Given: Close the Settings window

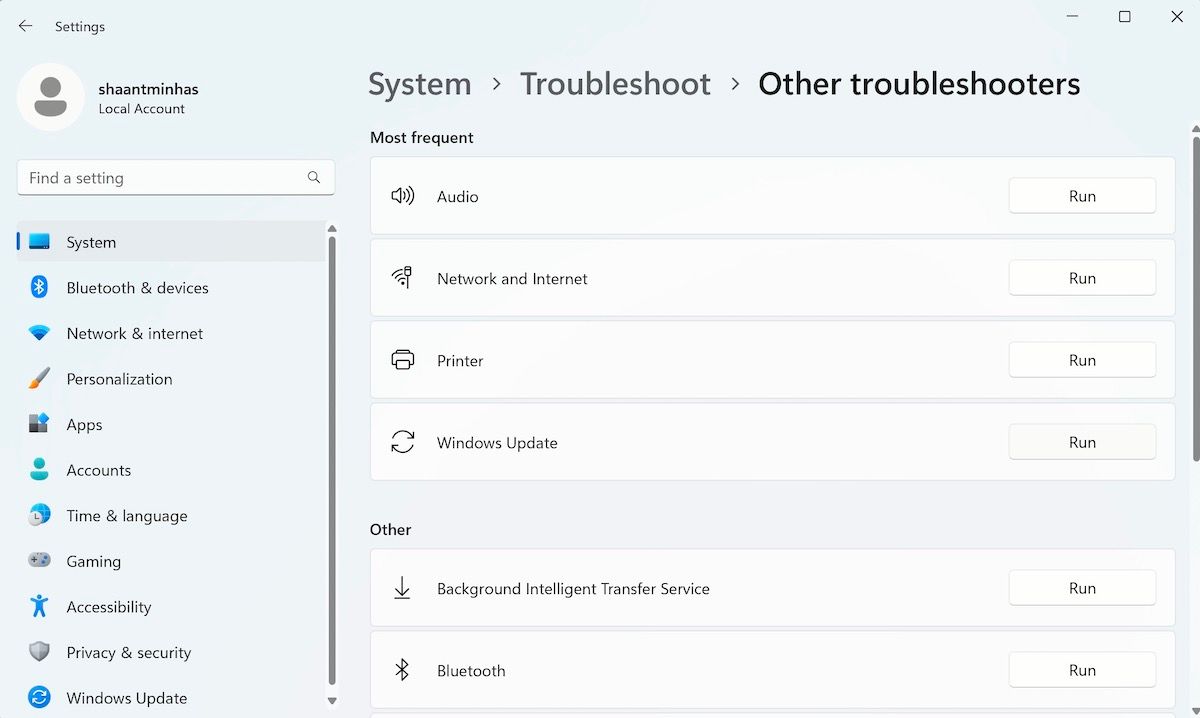Looking at the screenshot, I should coord(1177,17).
